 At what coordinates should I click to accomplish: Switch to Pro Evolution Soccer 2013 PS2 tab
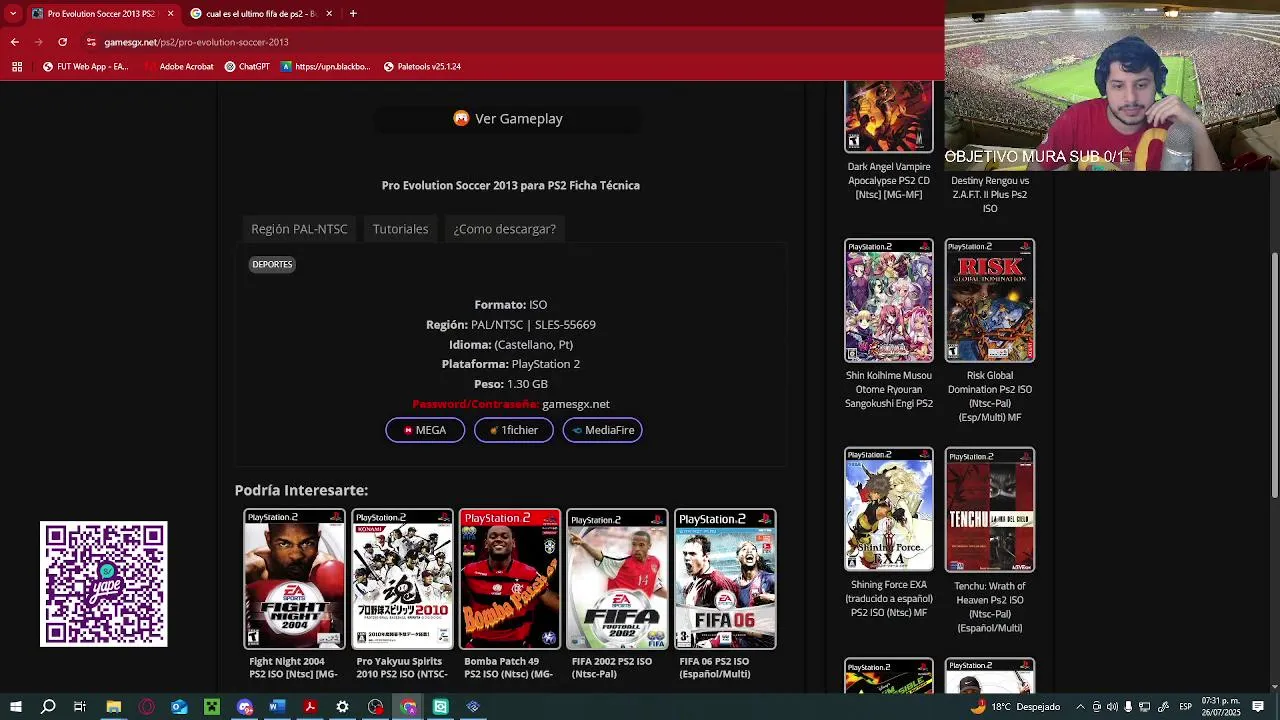(102, 14)
